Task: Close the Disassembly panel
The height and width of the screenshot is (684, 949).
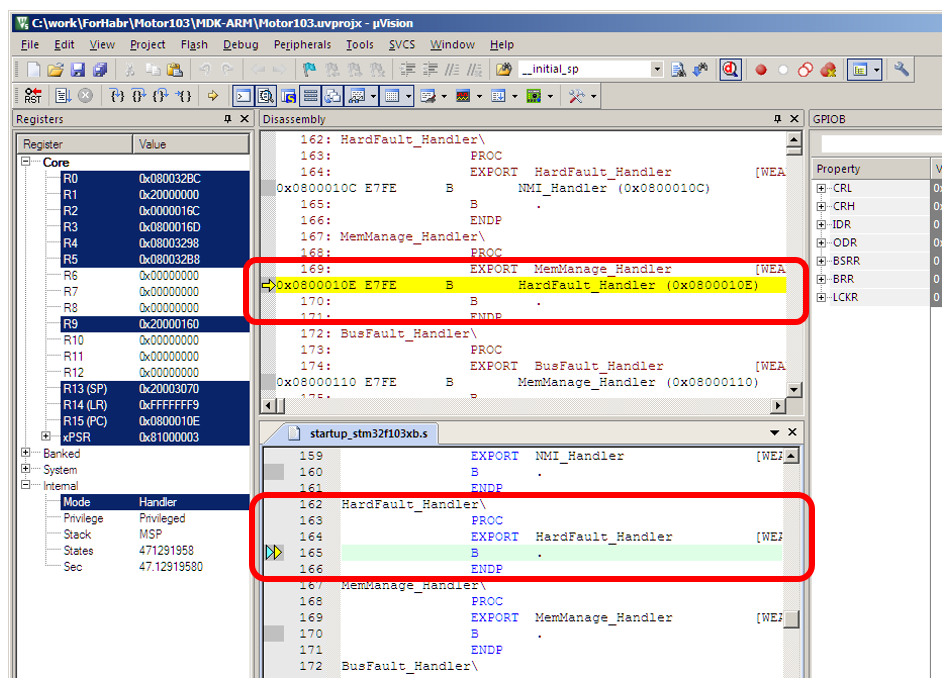Action: [x=795, y=119]
